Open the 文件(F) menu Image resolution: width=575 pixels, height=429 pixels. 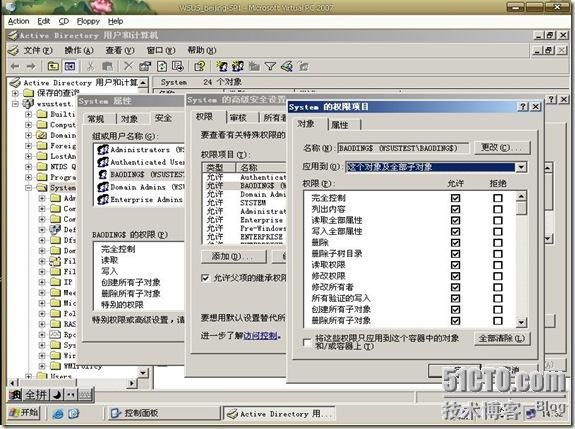(38, 50)
